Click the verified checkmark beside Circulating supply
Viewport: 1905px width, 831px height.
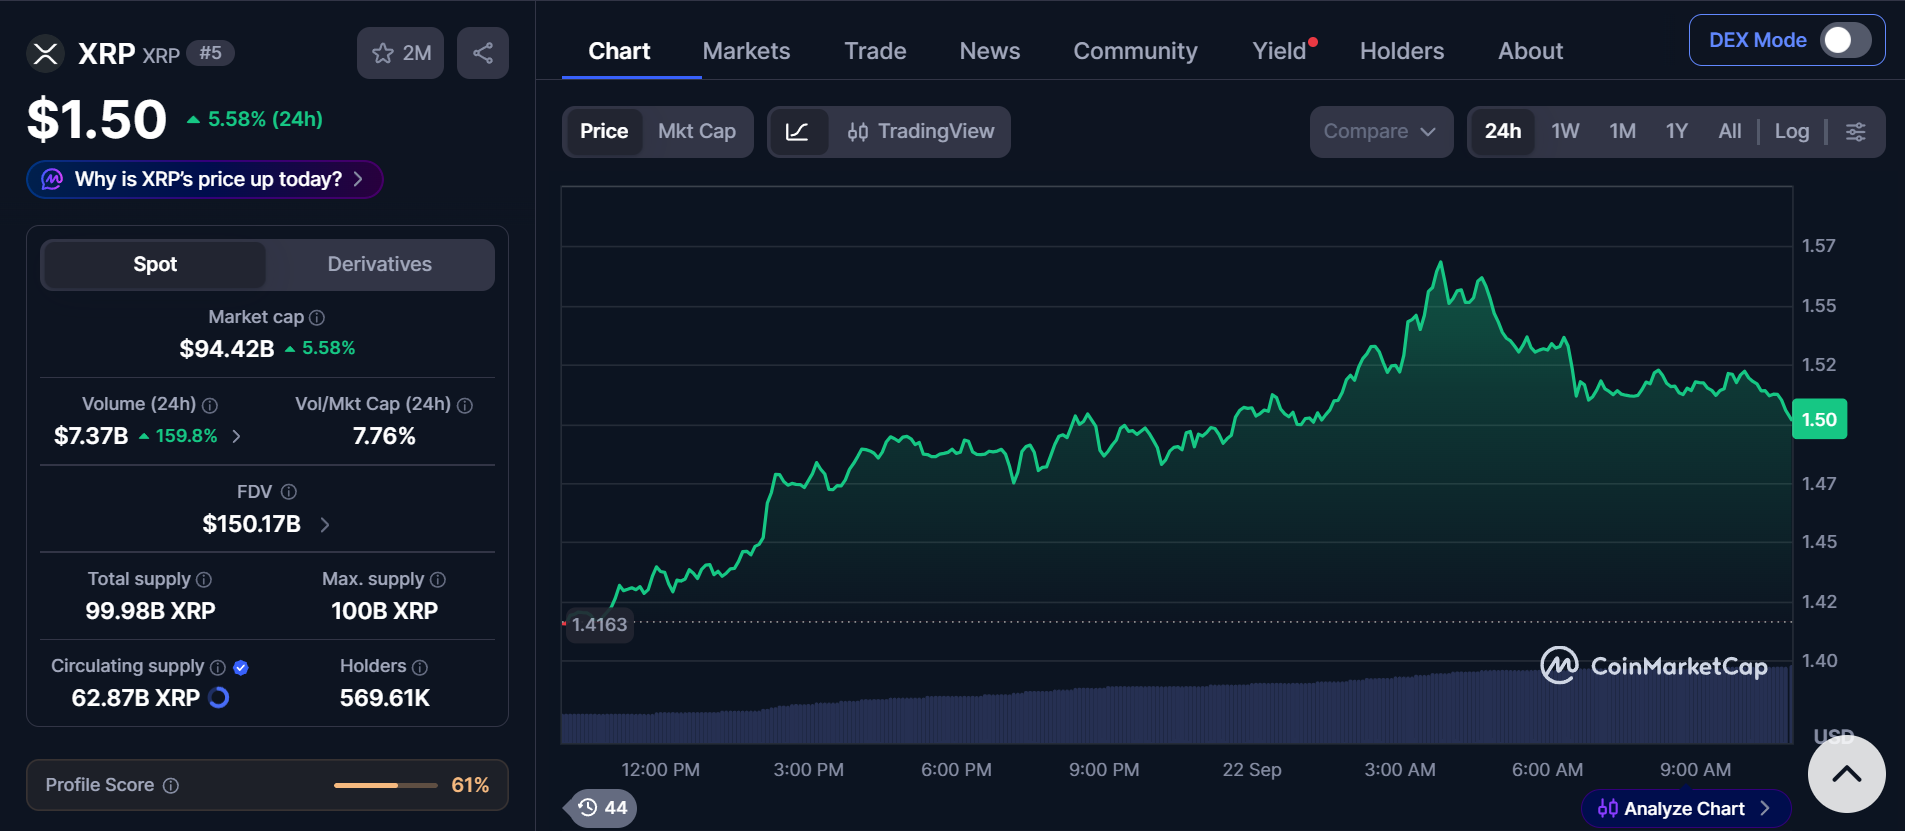coord(241,667)
